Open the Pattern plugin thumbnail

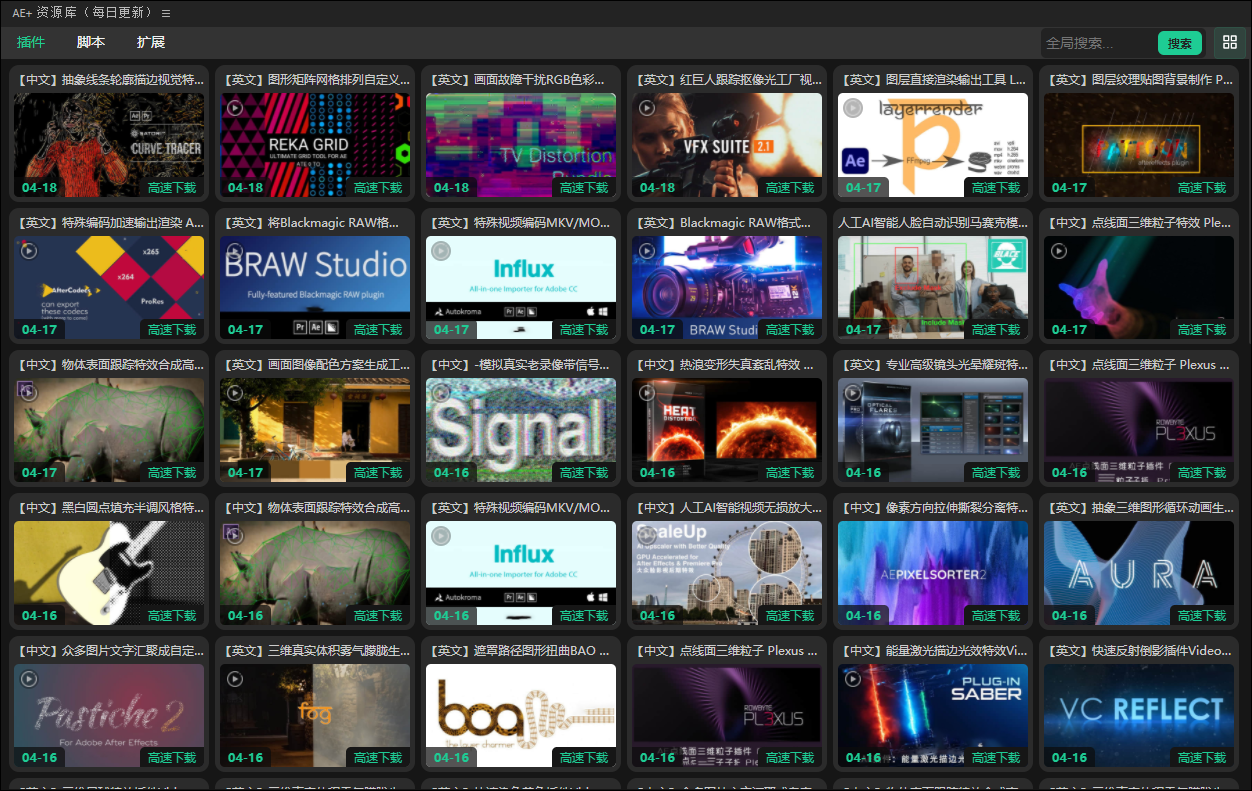pos(1139,145)
